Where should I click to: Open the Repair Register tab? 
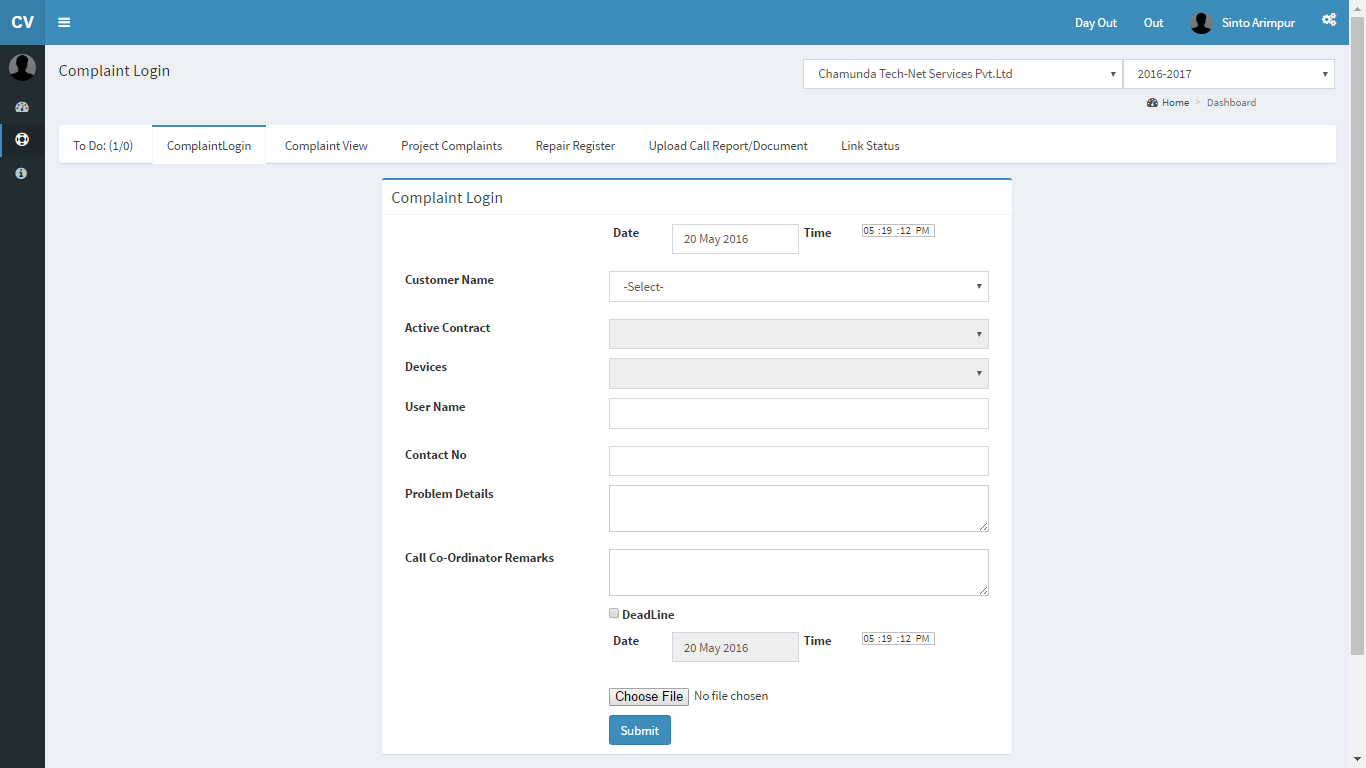click(x=575, y=146)
